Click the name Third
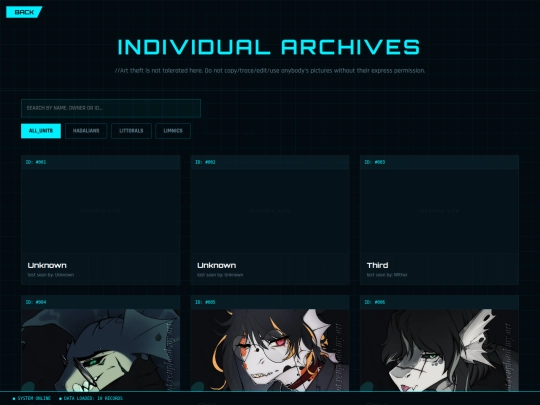The height and width of the screenshot is (405, 540). pyautogui.click(x=377, y=265)
